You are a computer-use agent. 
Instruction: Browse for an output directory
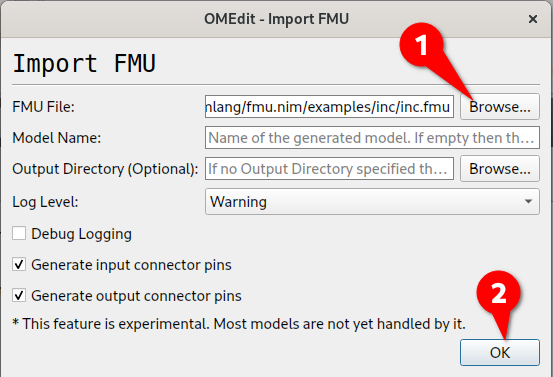pos(500,169)
